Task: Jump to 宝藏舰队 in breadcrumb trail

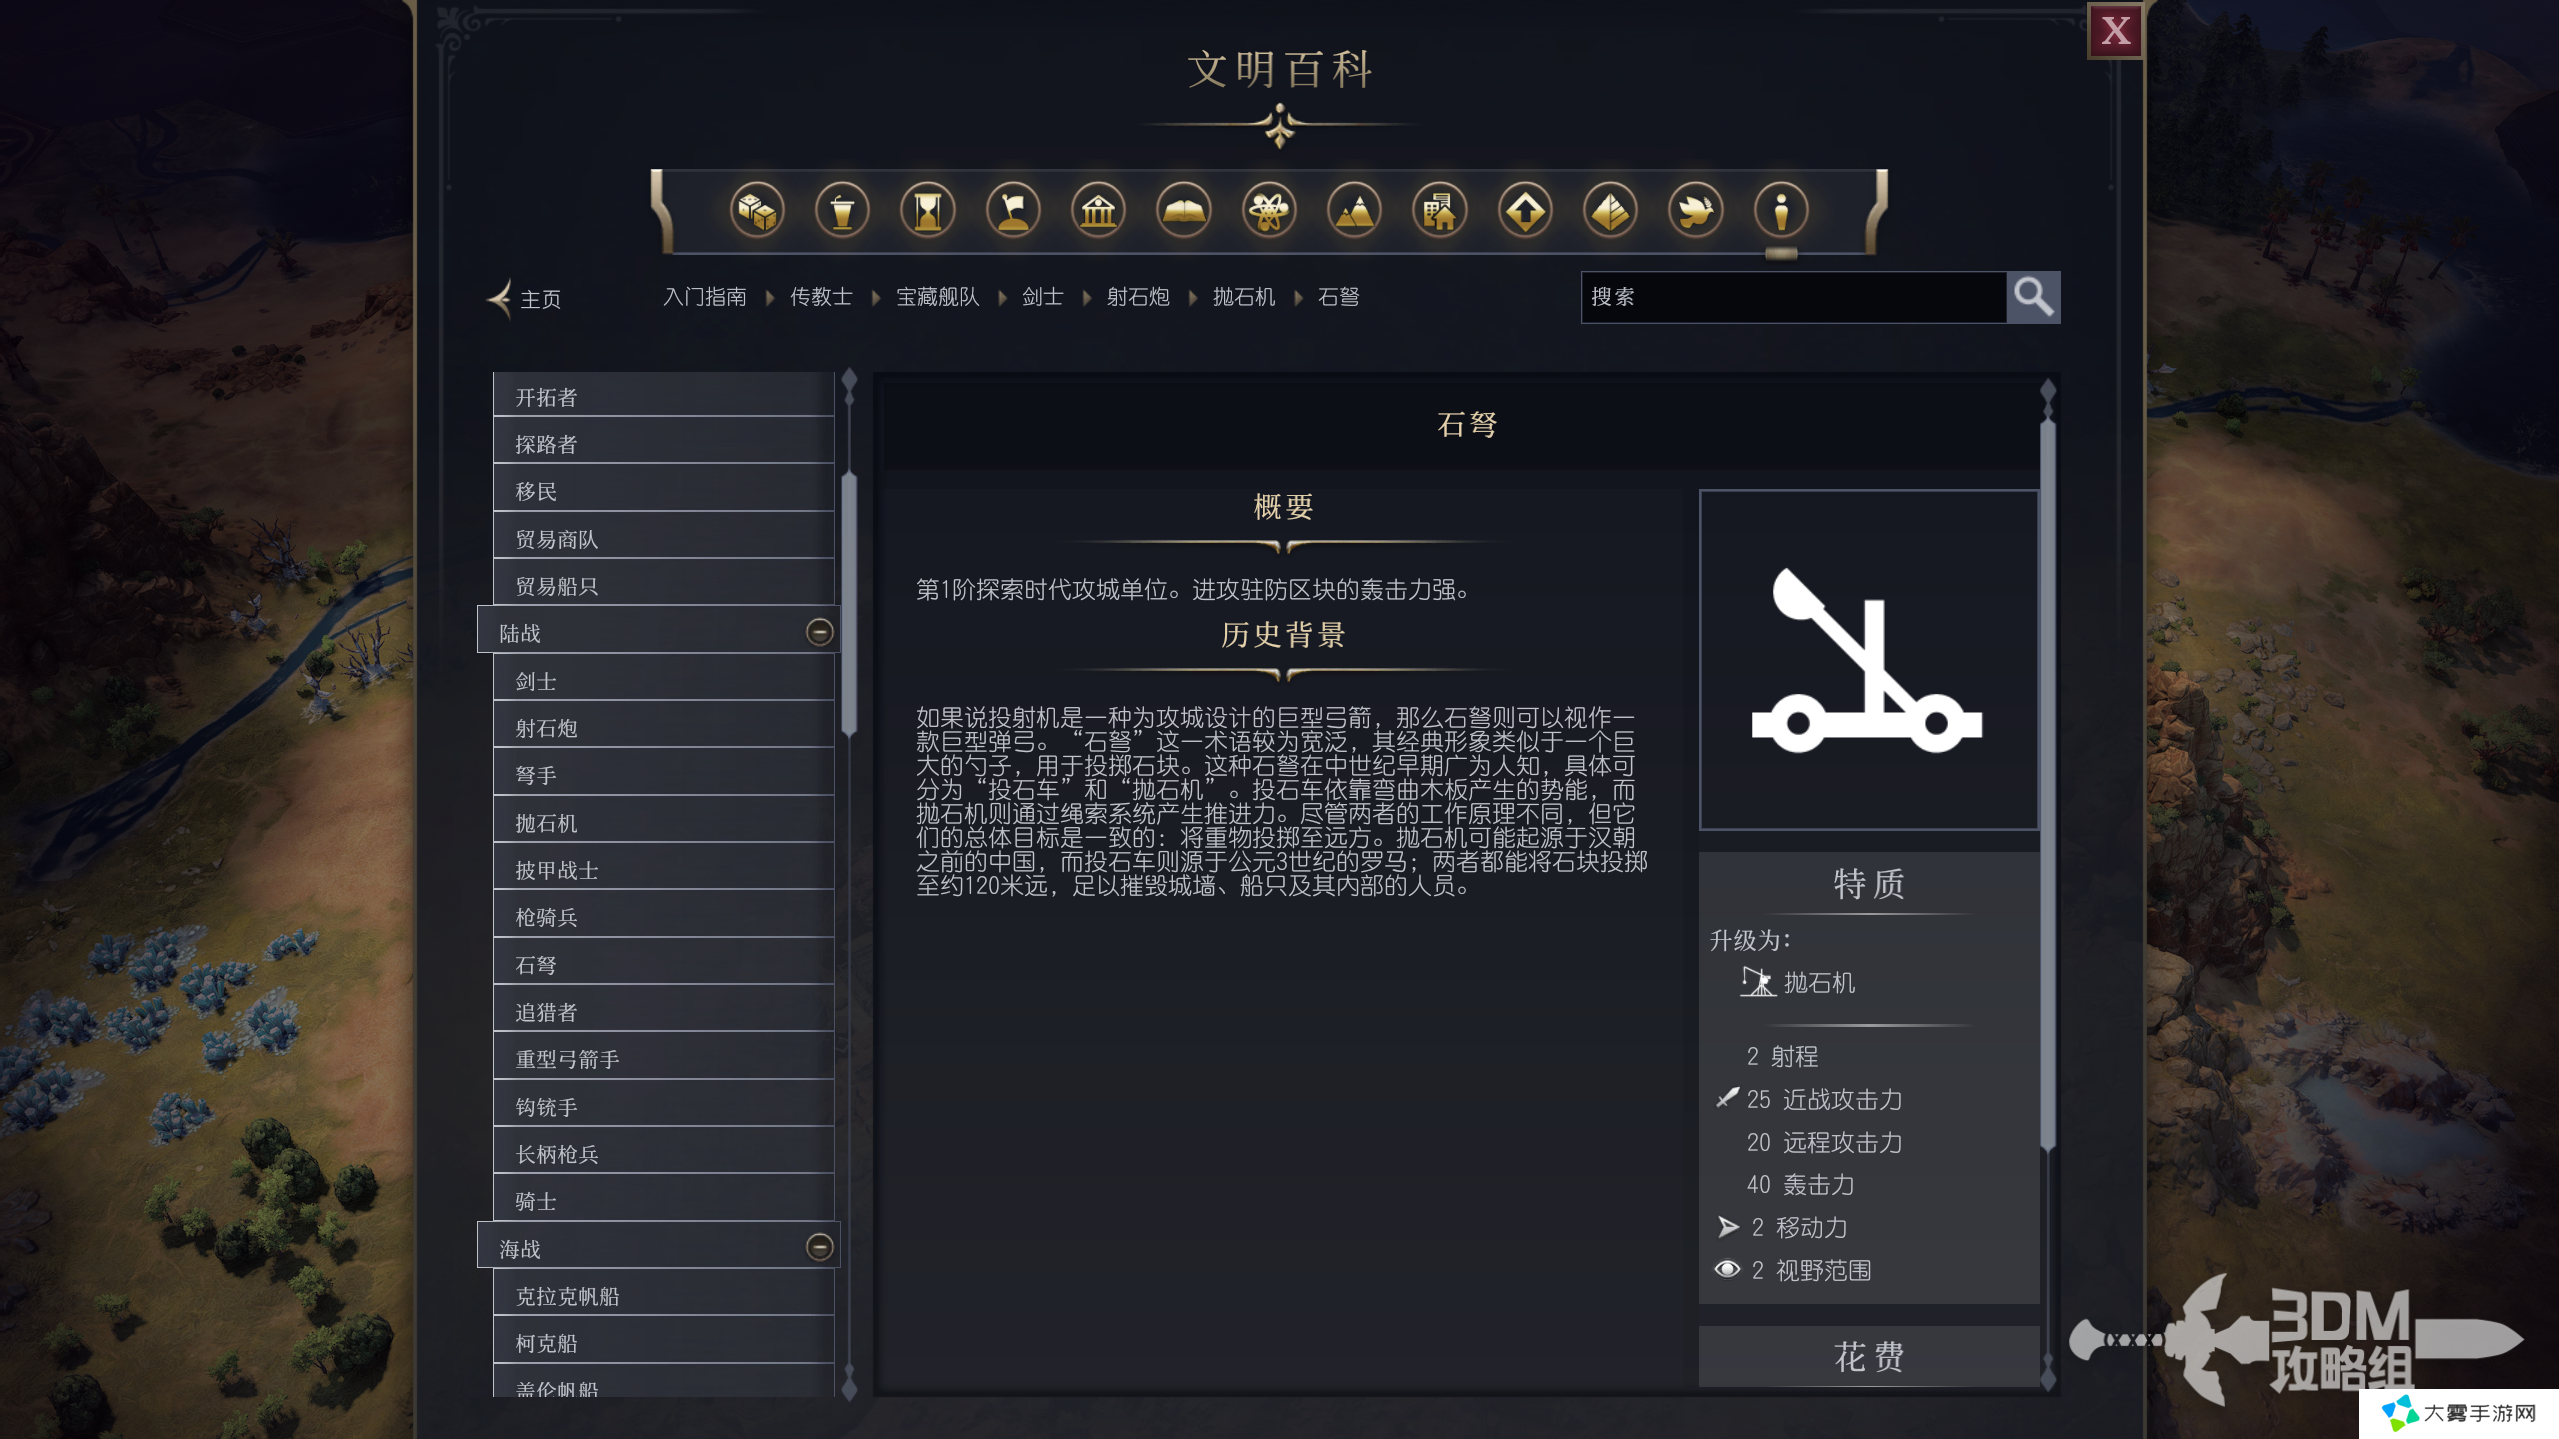Action: 937,297
